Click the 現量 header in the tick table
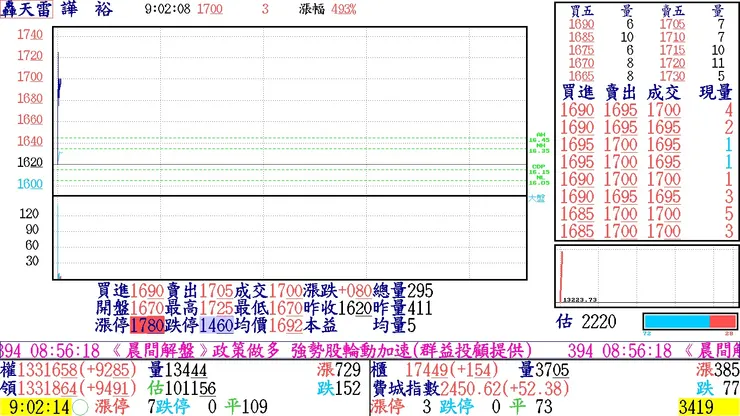Viewport: 740px width, 416px height. click(715, 93)
